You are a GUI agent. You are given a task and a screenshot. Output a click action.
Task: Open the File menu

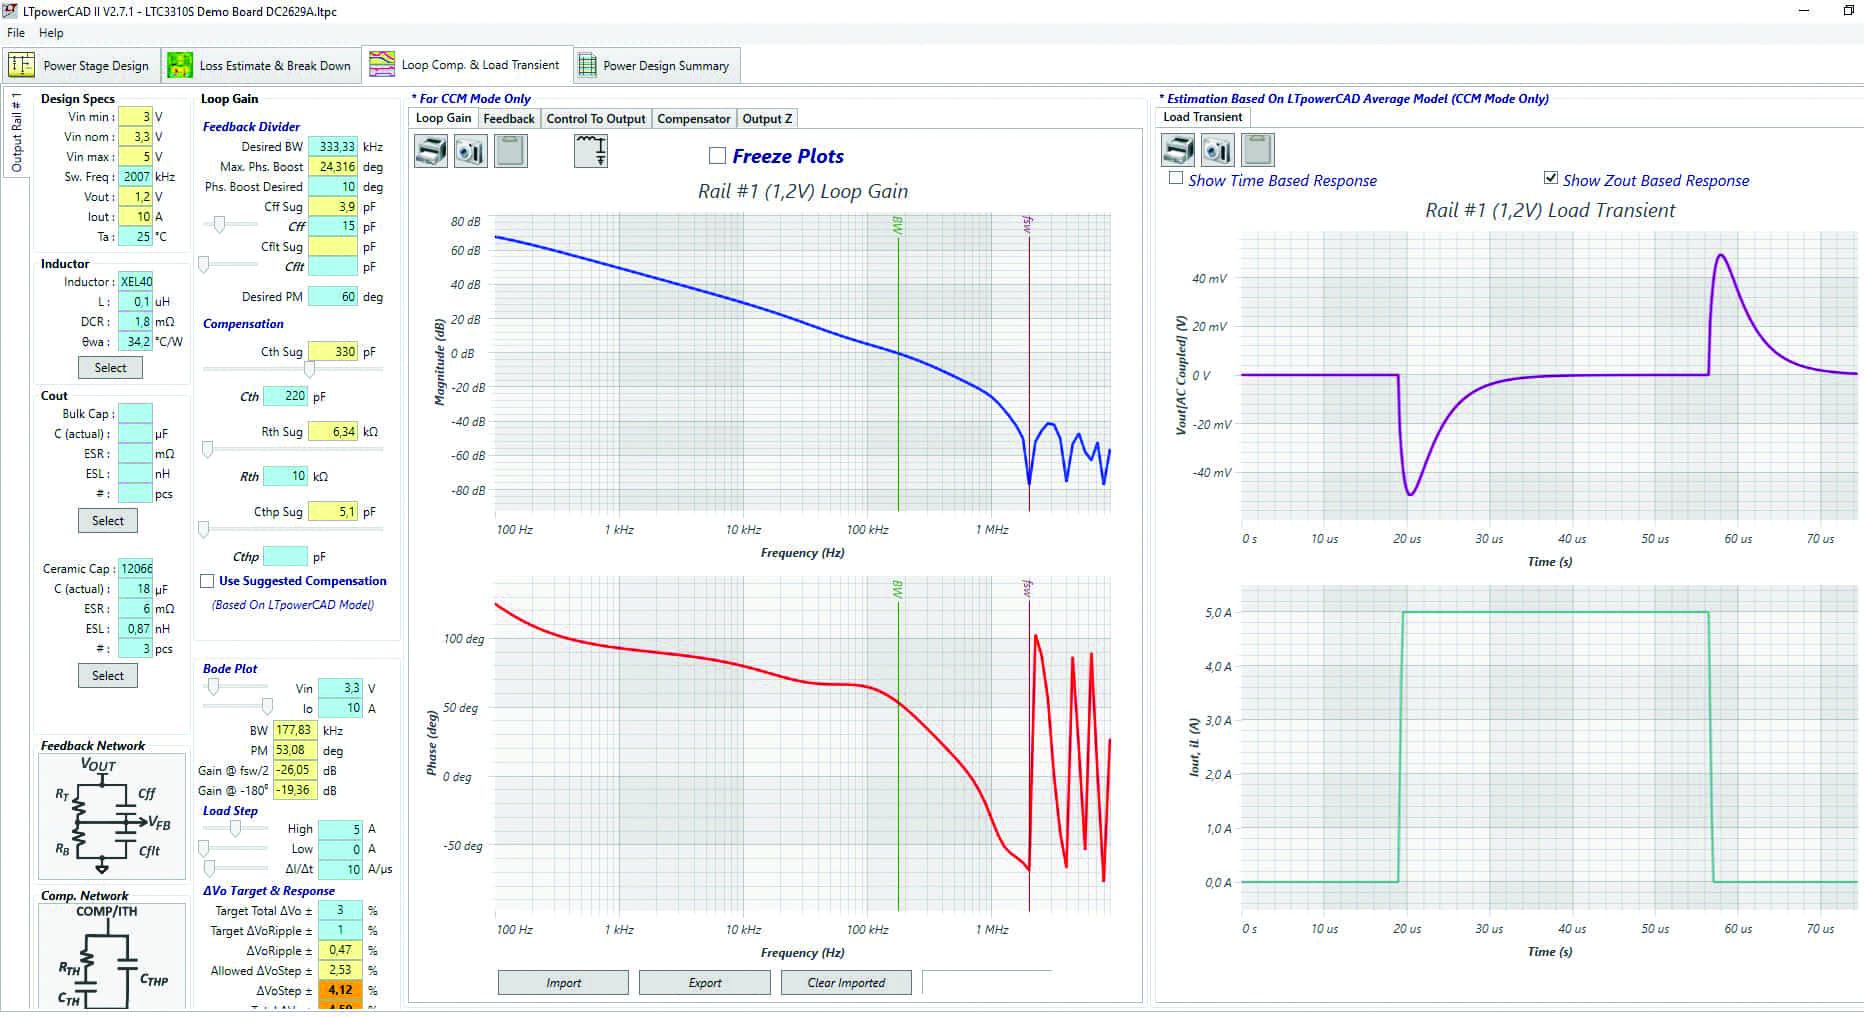pyautogui.click(x=16, y=33)
